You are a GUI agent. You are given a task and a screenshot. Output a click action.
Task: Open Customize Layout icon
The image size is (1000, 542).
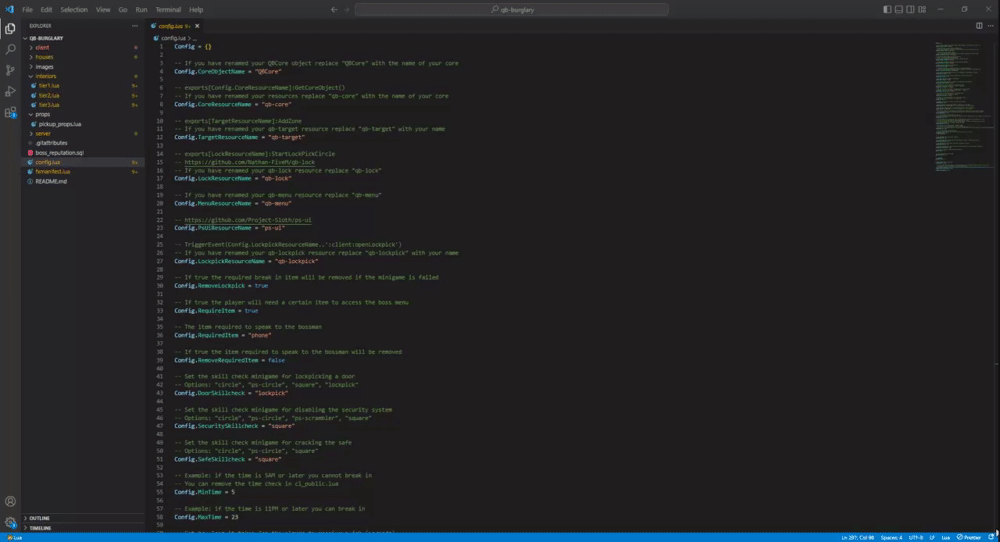(922, 10)
